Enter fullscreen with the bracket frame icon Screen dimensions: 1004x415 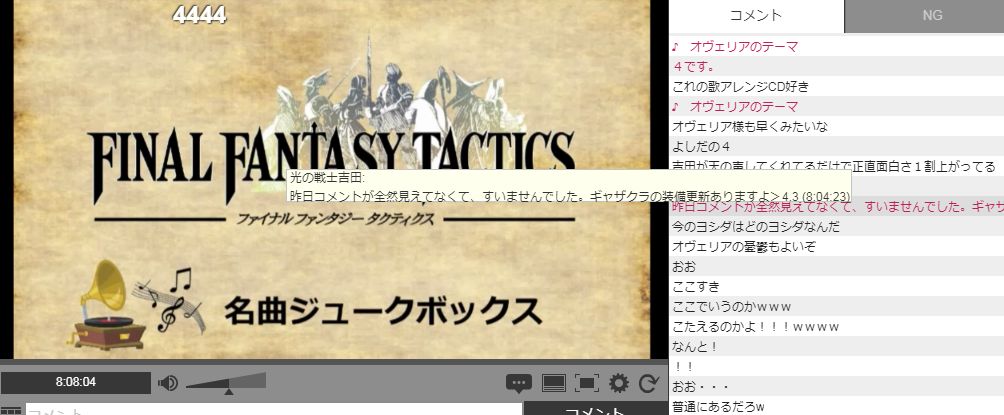pos(587,383)
